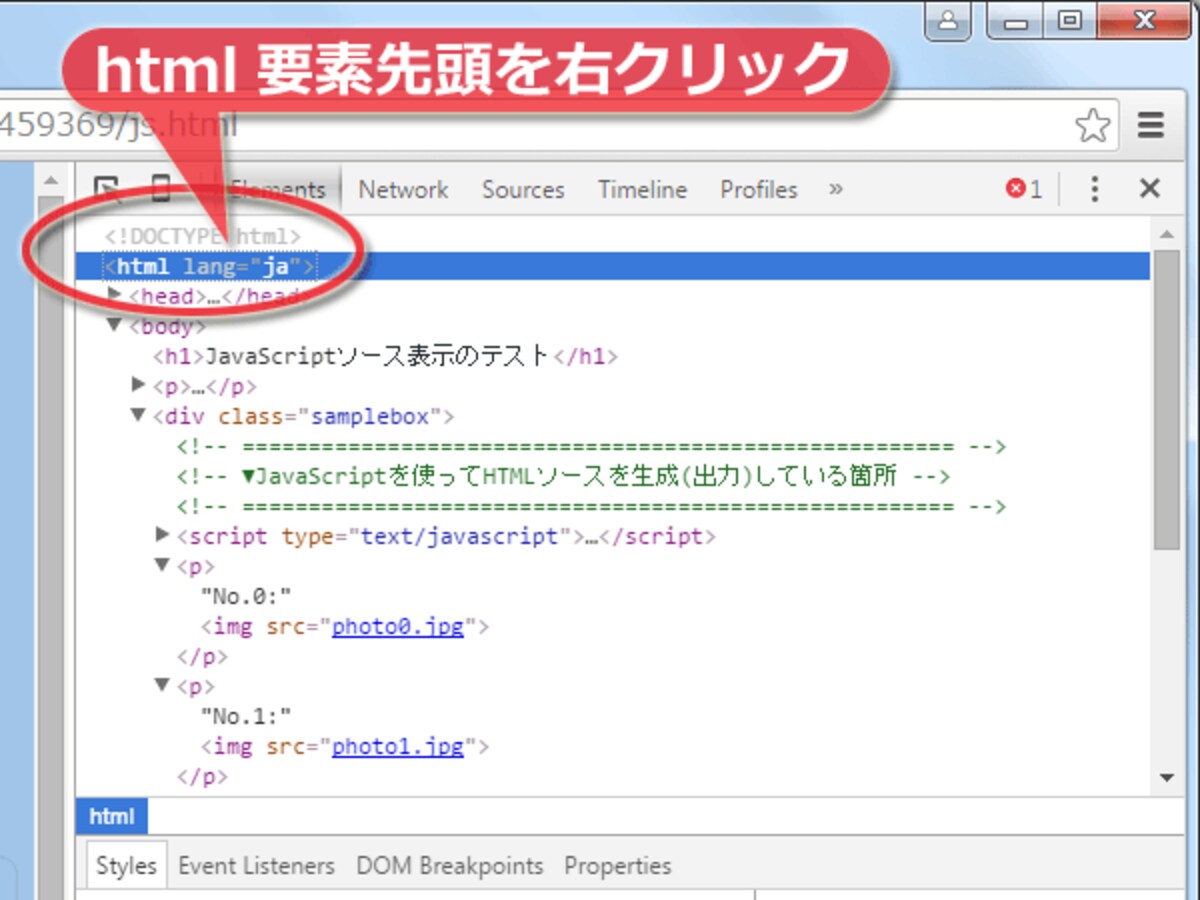This screenshot has width=1200, height=900.
Task: Click the page scrollbar up arrow left of DevTools
Action: 51,181
